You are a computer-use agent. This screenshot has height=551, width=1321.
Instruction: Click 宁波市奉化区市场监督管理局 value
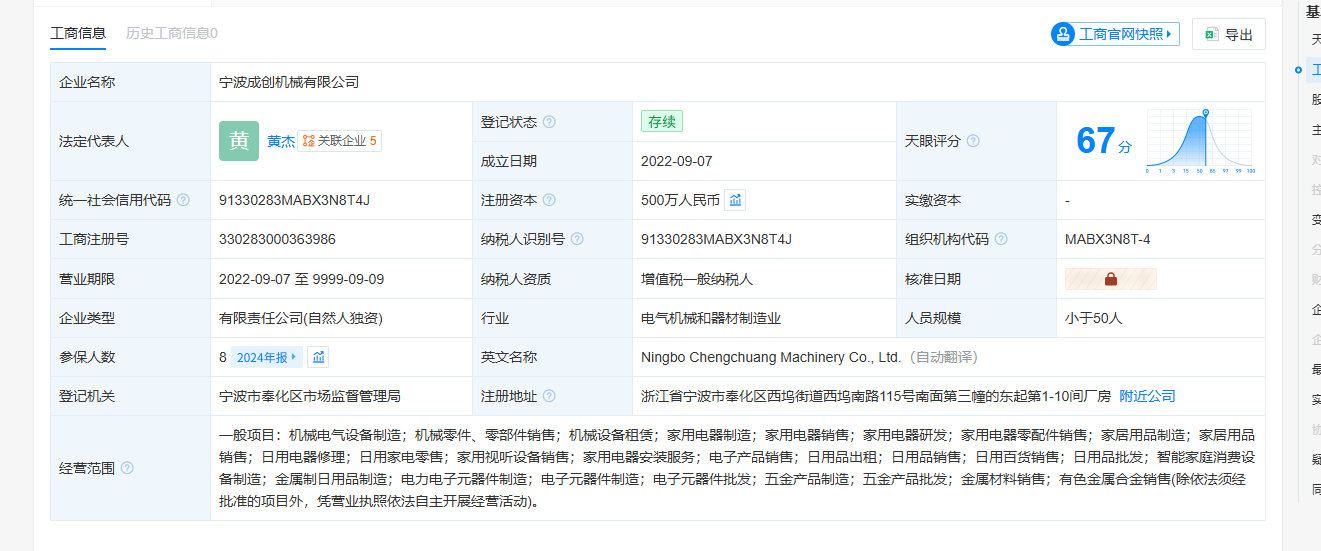pos(310,396)
